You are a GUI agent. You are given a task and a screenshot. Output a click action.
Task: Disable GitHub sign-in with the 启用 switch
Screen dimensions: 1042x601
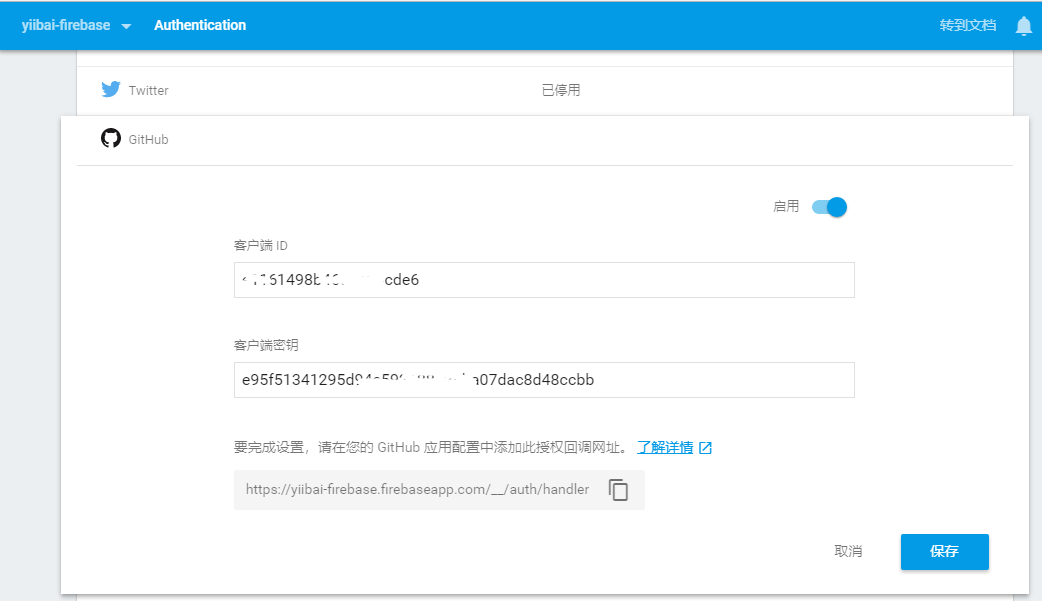click(830, 207)
